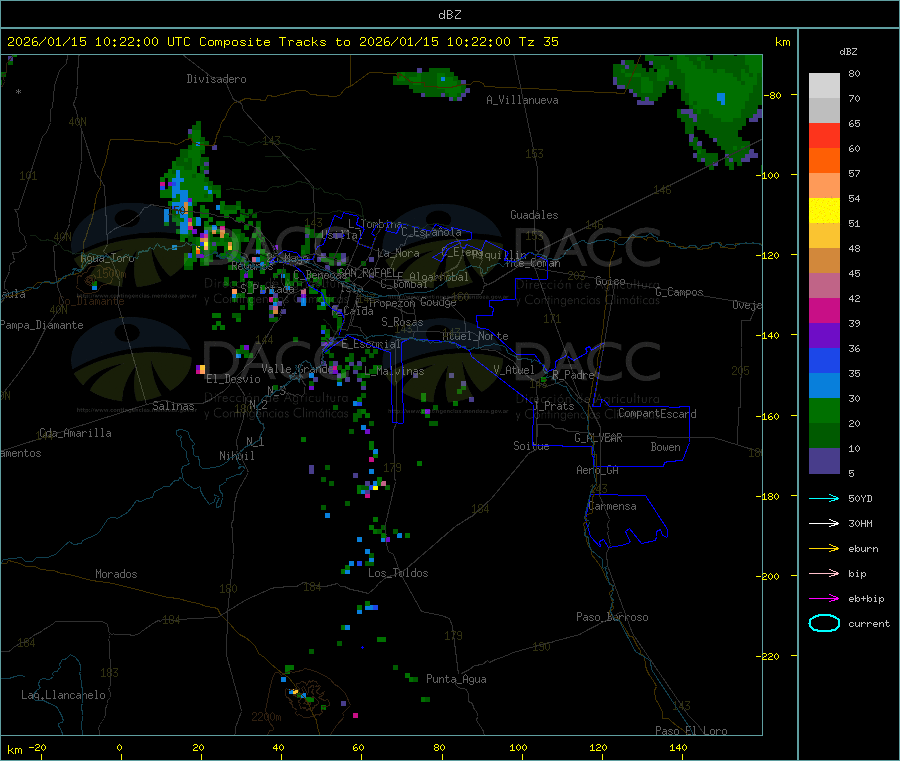Click the 'Paso_Barroso' map label
The image size is (900, 761).
[x=612, y=617]
